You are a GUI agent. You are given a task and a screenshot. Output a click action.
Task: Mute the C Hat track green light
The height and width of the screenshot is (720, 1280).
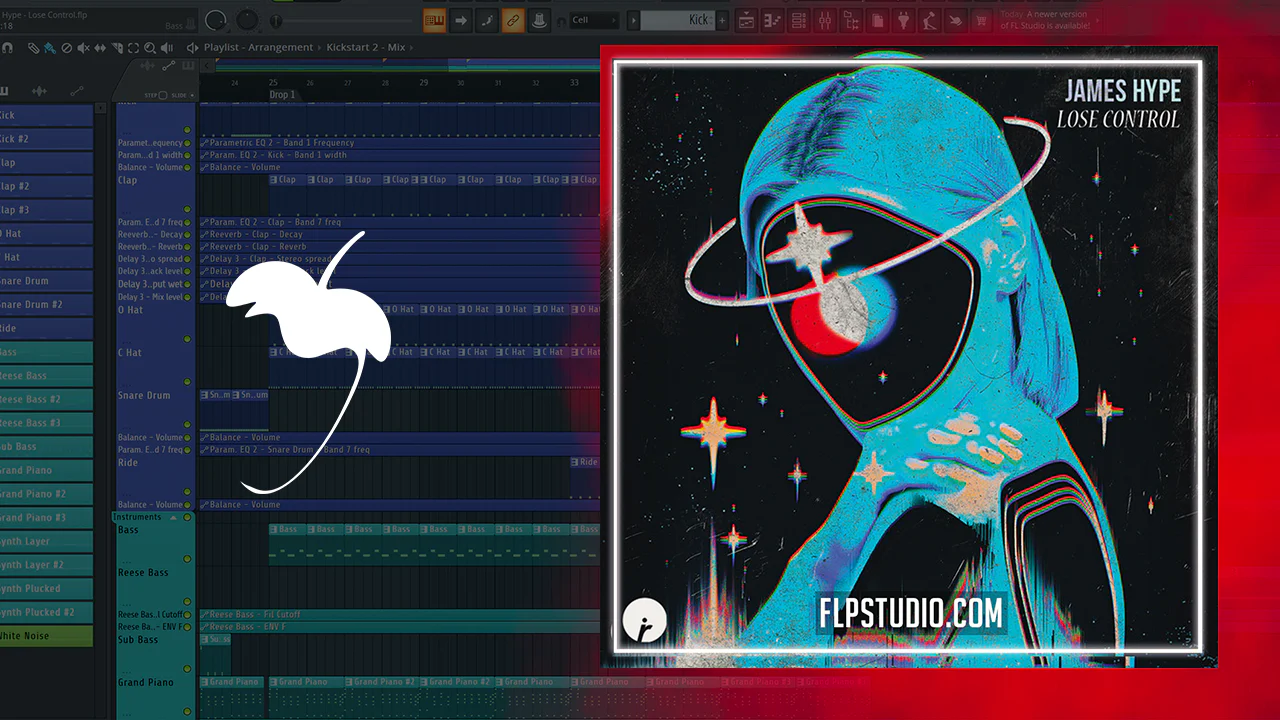click(x=187, y=382)
